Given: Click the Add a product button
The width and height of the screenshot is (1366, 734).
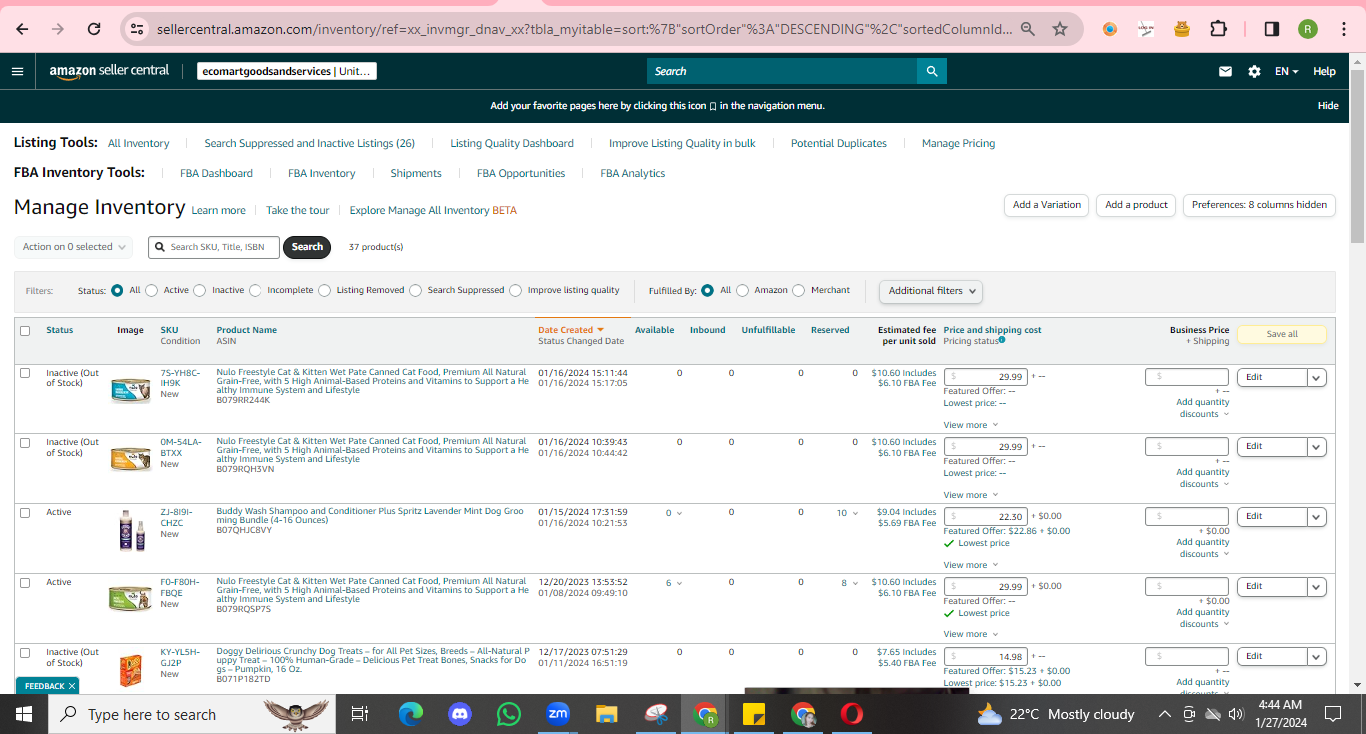Looking at the screenshot, I should pyautogui.click(x=1137, y=205).
